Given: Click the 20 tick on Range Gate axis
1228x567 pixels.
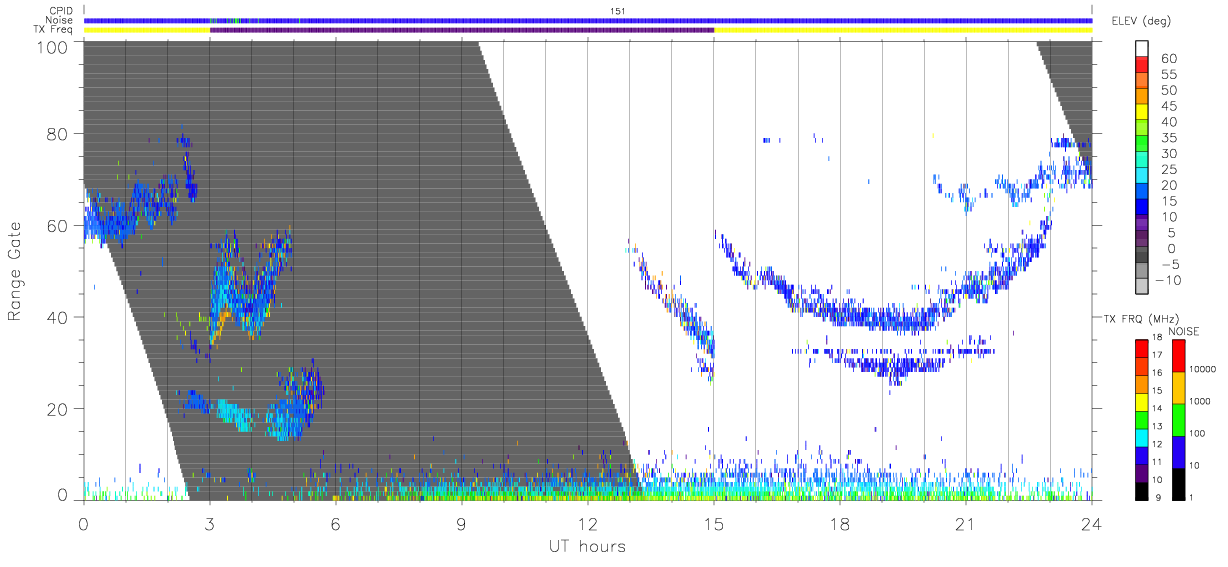Looking at the screenshot, I should tap(57, 409).
